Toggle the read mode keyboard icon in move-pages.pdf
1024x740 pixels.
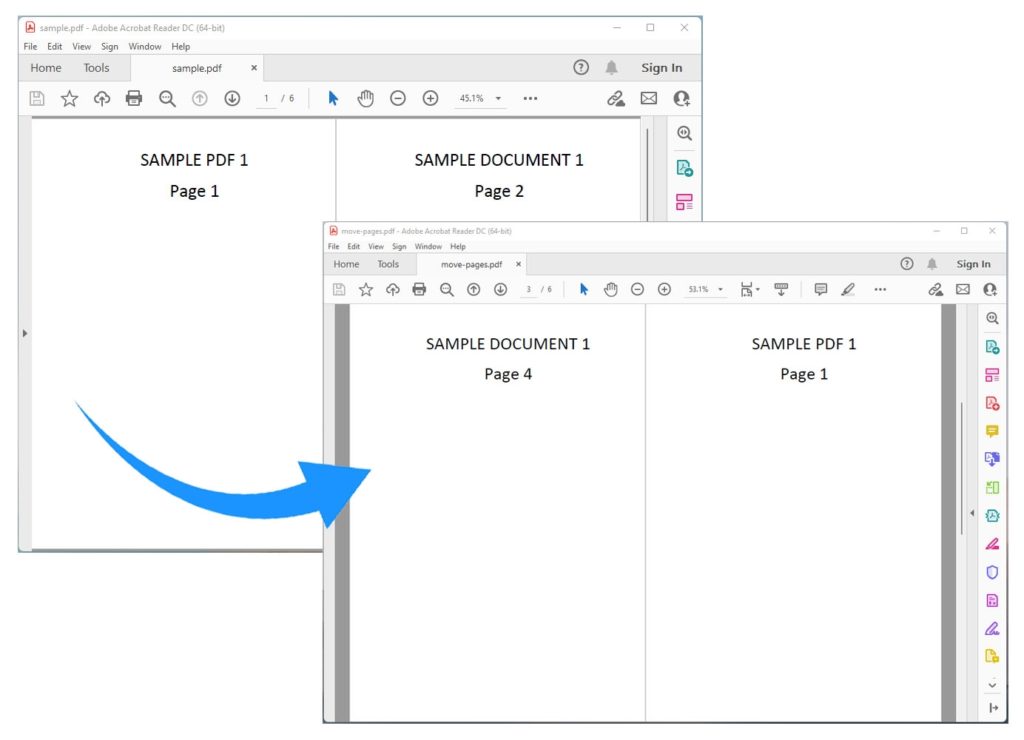[781, 289]
